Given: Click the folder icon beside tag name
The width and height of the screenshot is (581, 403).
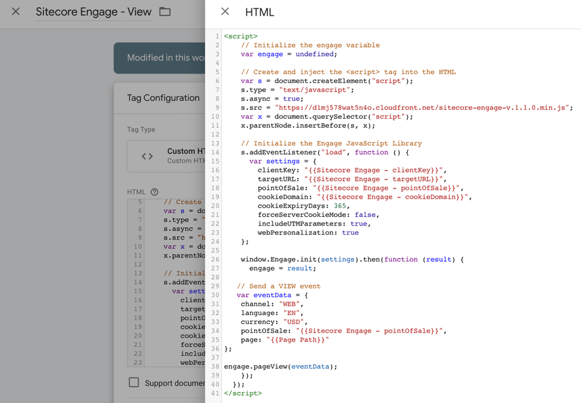Looking at the screenshot, I should [x=165, y=12].
